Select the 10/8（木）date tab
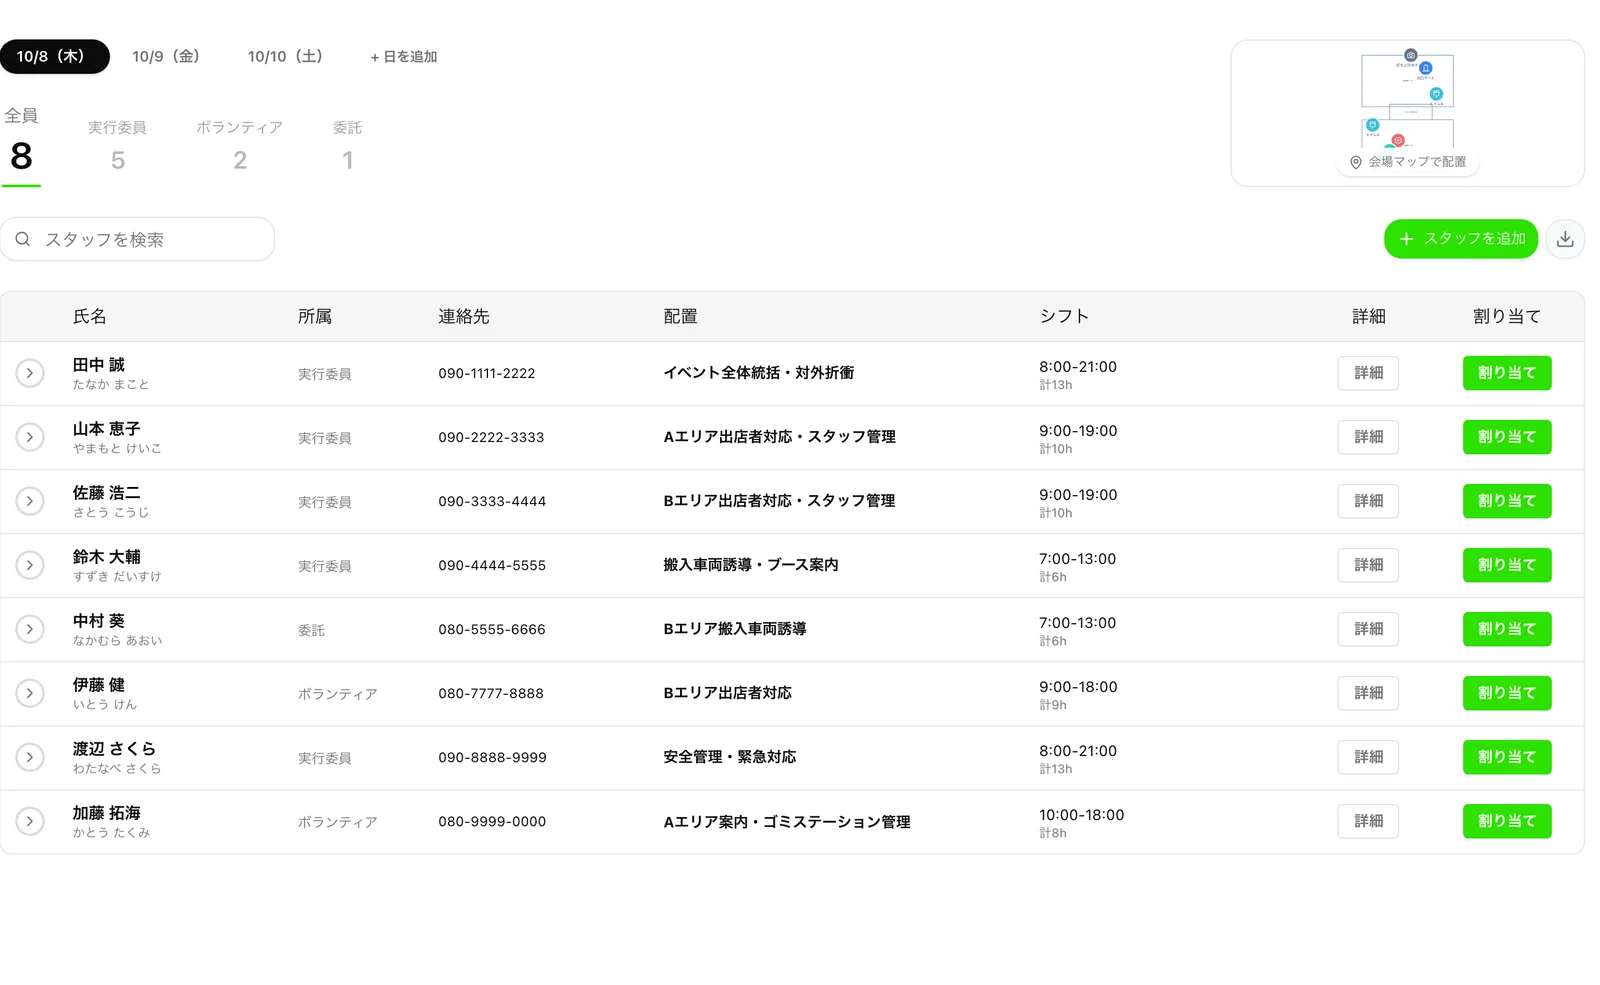The image size is (1600, 985). (x=54, y=56)
